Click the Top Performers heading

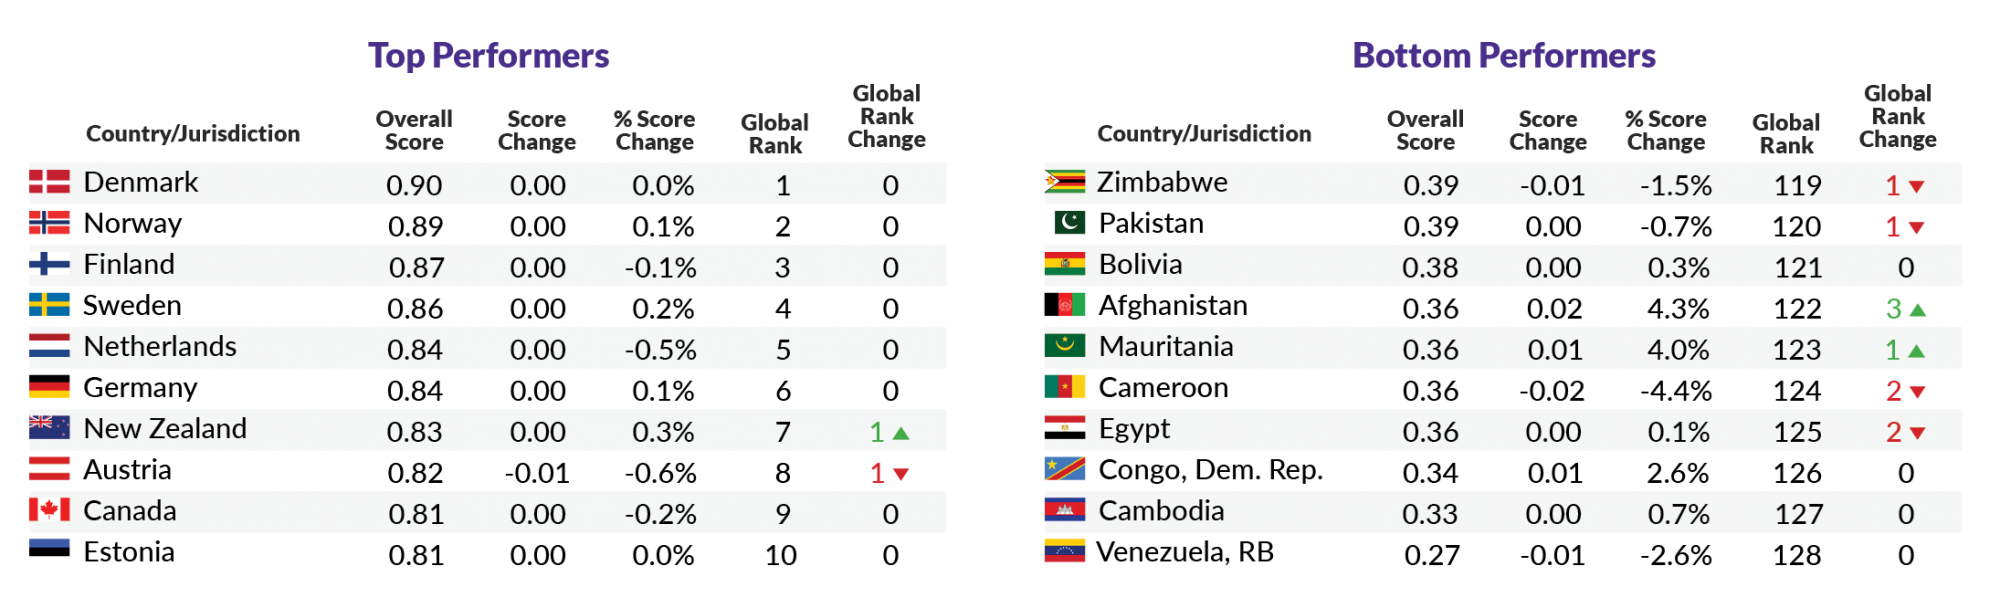coord(488,56)
